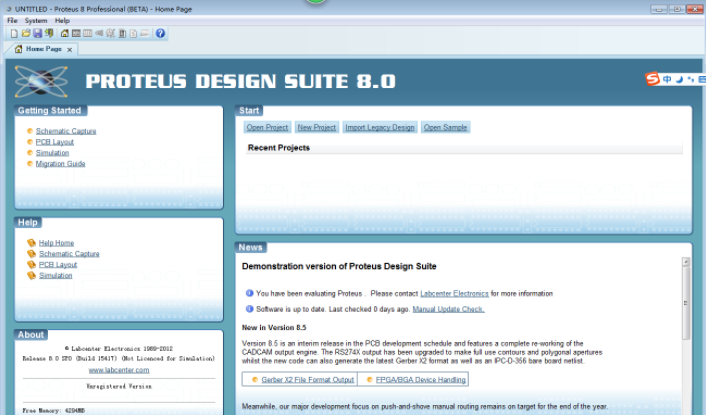This screenshot has width=706, height=415.
Task: Open Getting Started Schematic Capture link
Action: pos(66,131)
